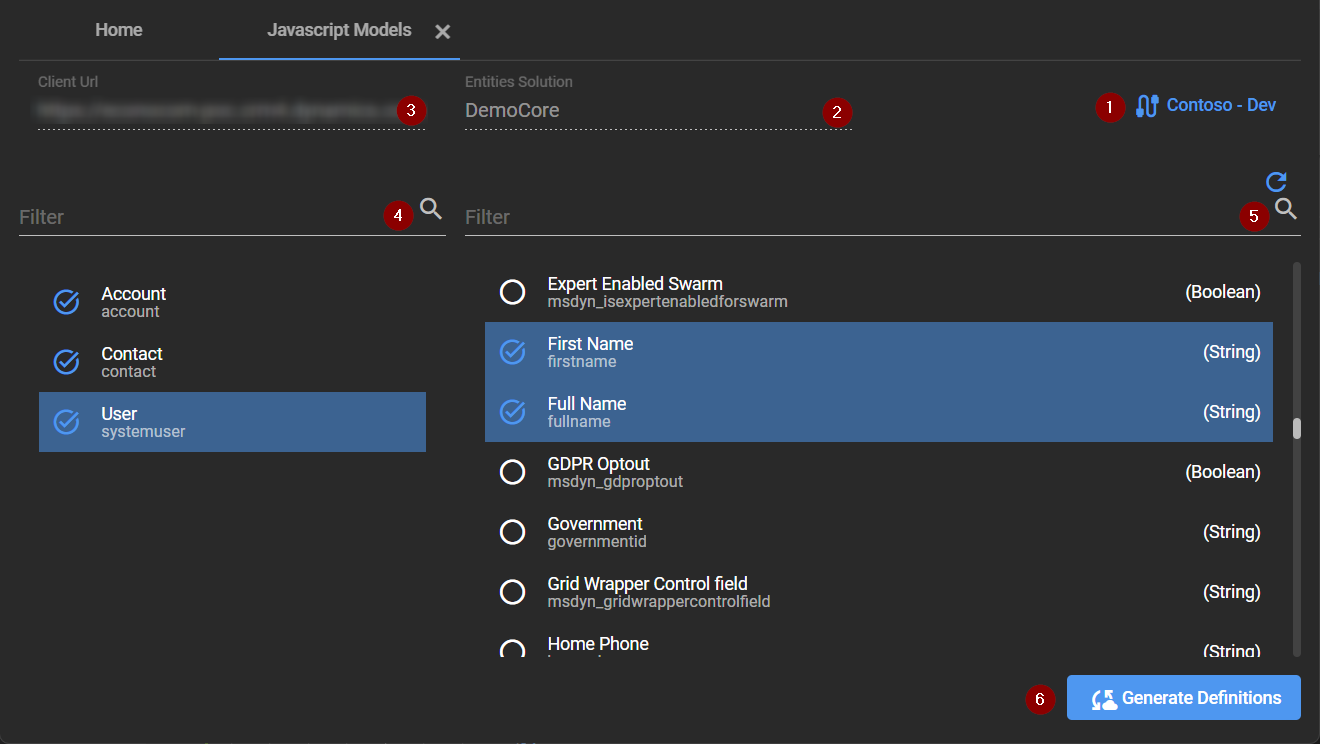Select the Expert Enabled Swarm radio button
The image size is (1320, 744).
pyautogui.click(x=512, y=292)
